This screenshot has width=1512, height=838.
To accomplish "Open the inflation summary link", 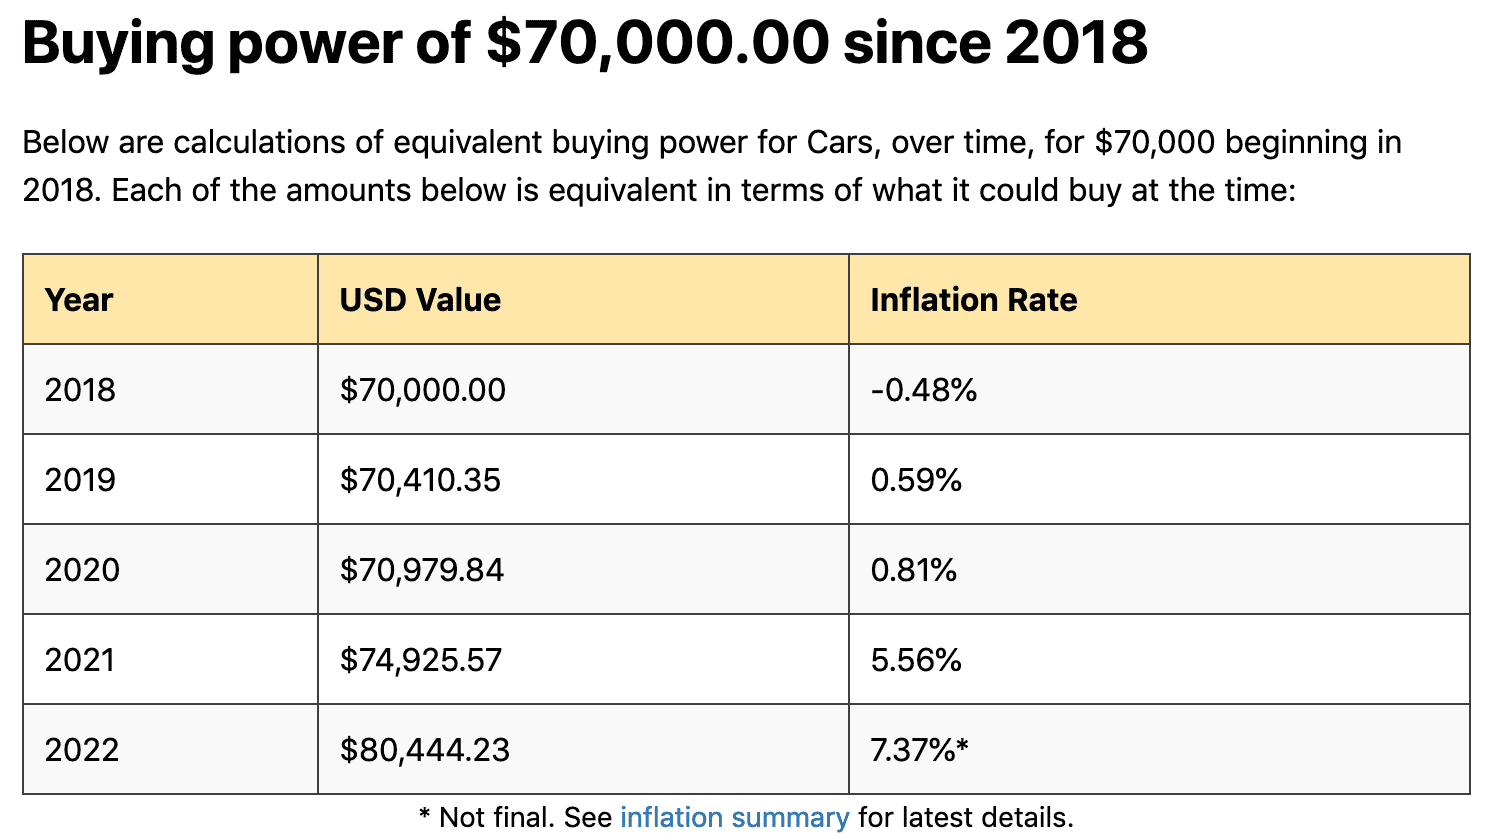I will [734, 817].
